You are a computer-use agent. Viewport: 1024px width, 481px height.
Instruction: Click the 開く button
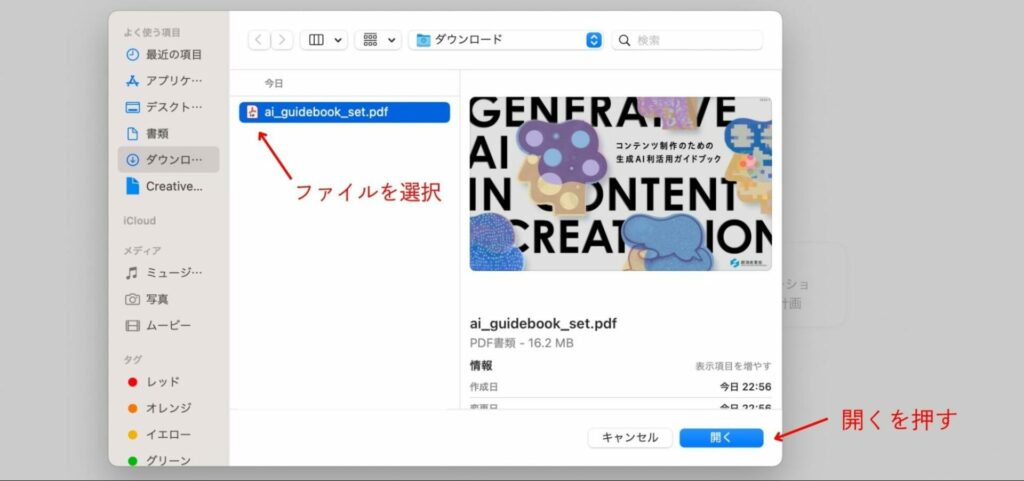click(x=721, y=438)
